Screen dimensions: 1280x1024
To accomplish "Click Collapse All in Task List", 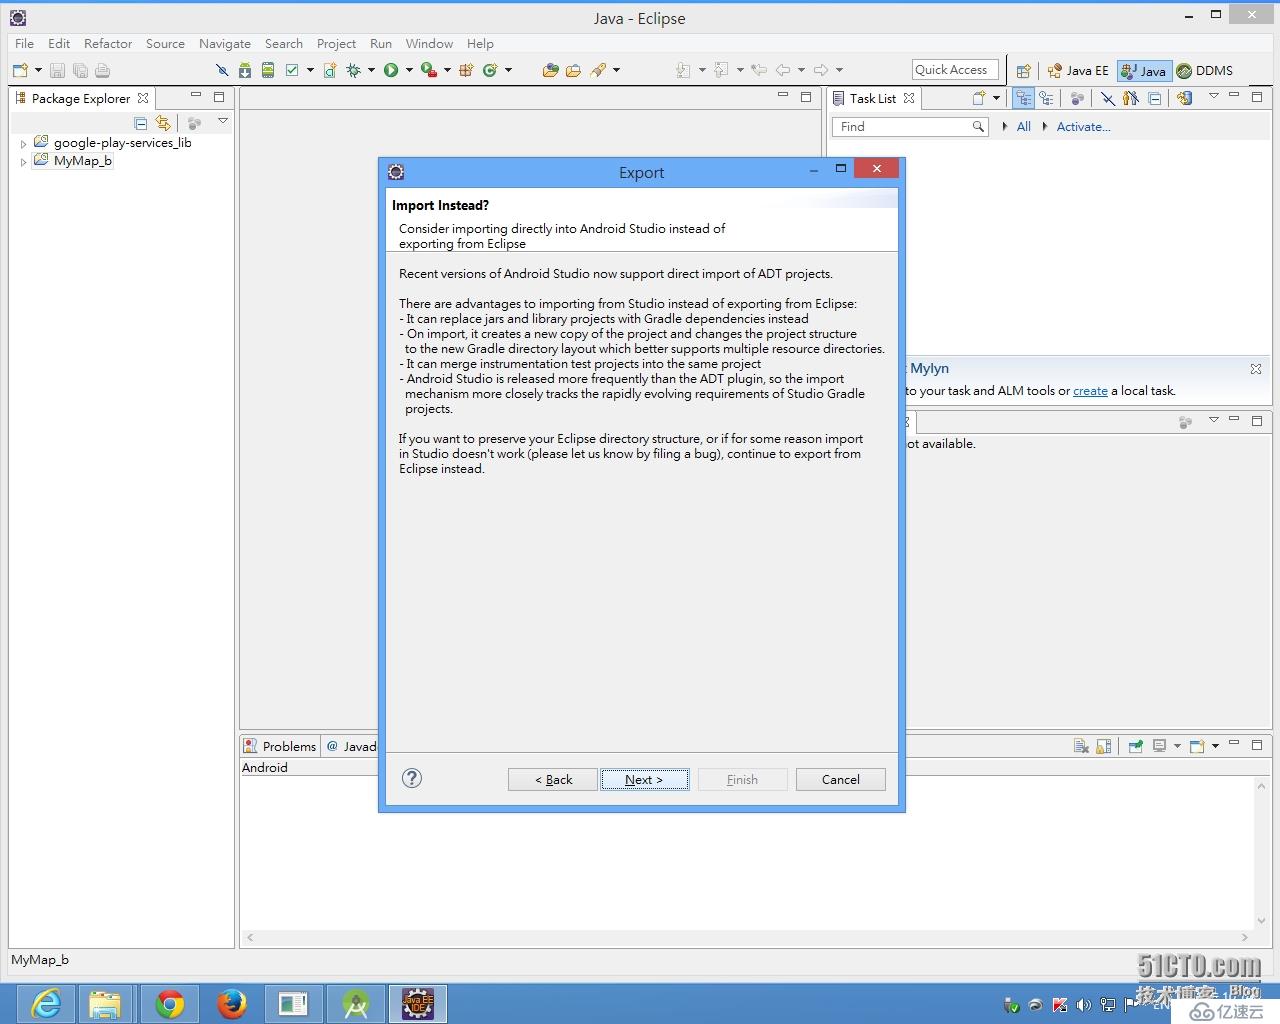I will (1155, 98).
